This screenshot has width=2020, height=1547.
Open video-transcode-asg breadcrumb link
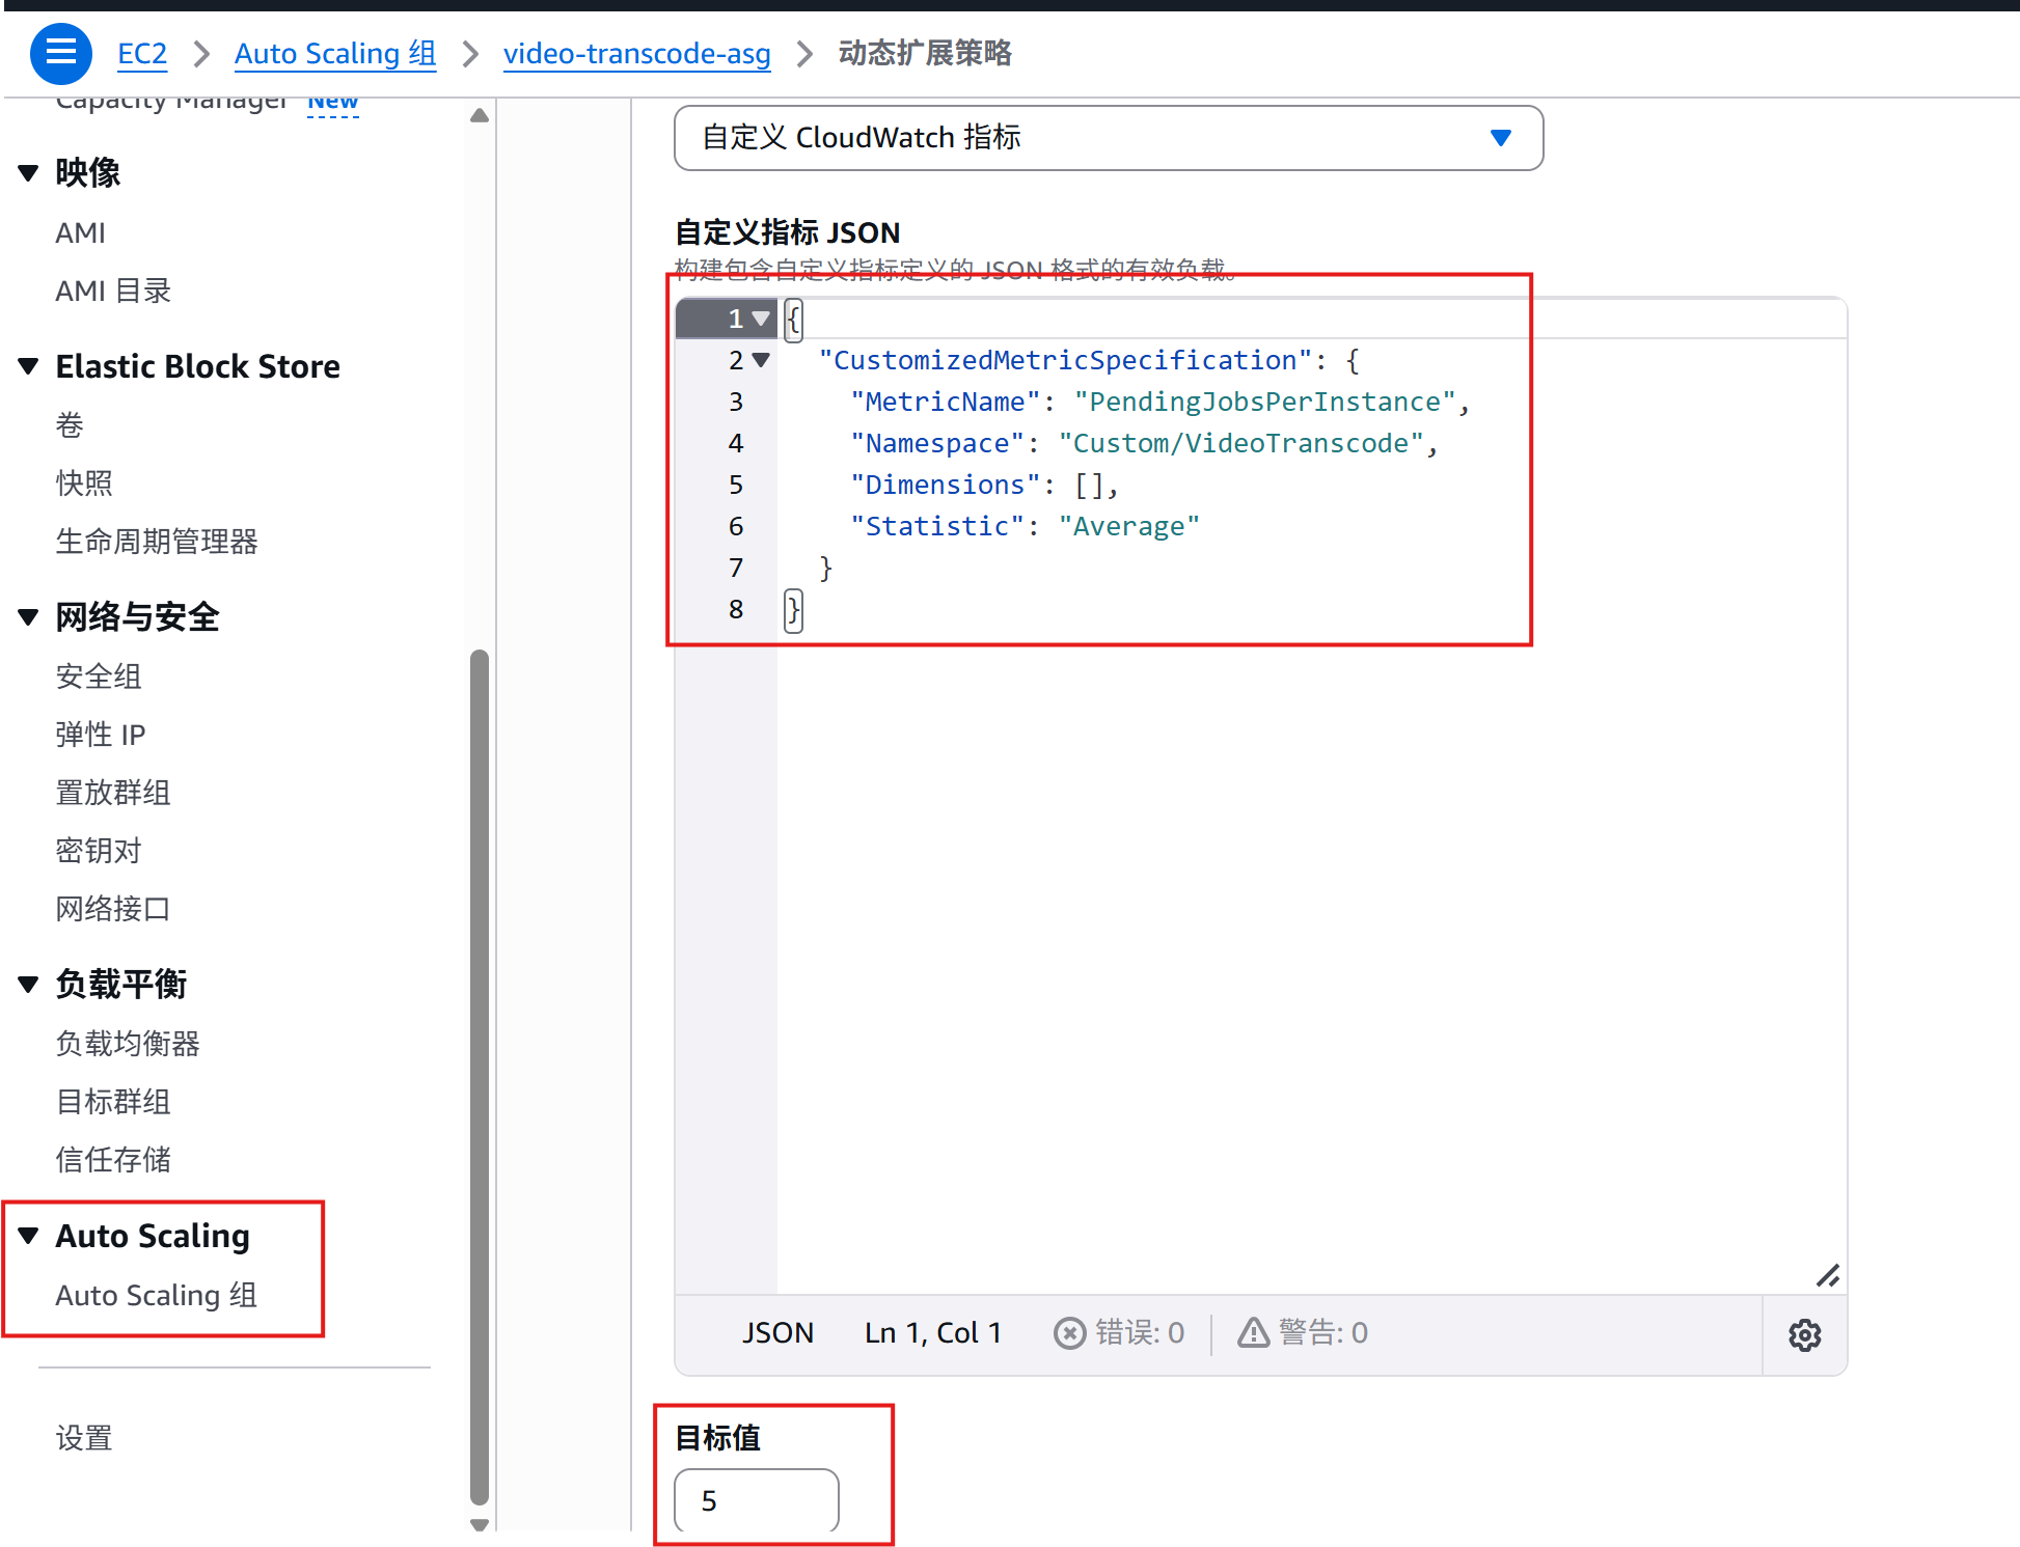coord(637,53)
